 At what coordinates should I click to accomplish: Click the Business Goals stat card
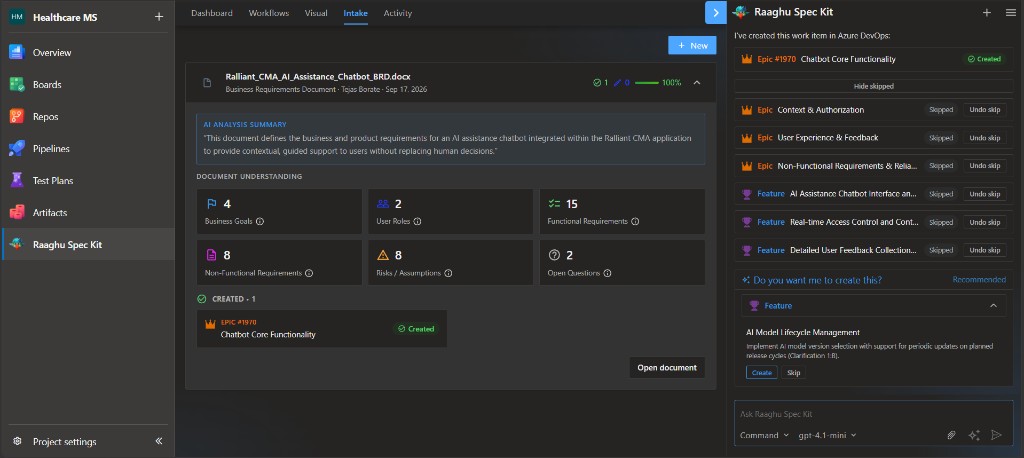coord(280,212)
